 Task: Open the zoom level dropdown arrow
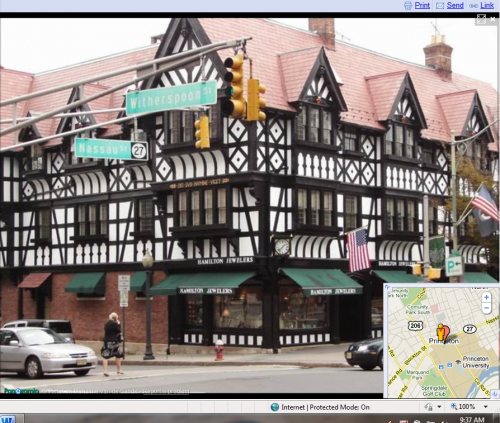[486, 407]
